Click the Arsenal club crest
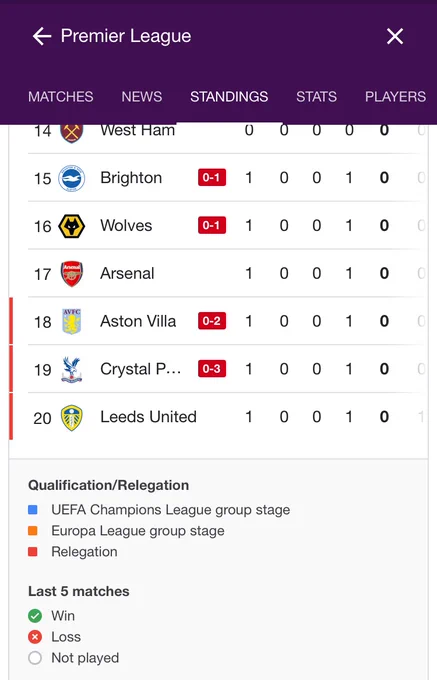Viewport: 437px width, 680px height. point(72,274)
